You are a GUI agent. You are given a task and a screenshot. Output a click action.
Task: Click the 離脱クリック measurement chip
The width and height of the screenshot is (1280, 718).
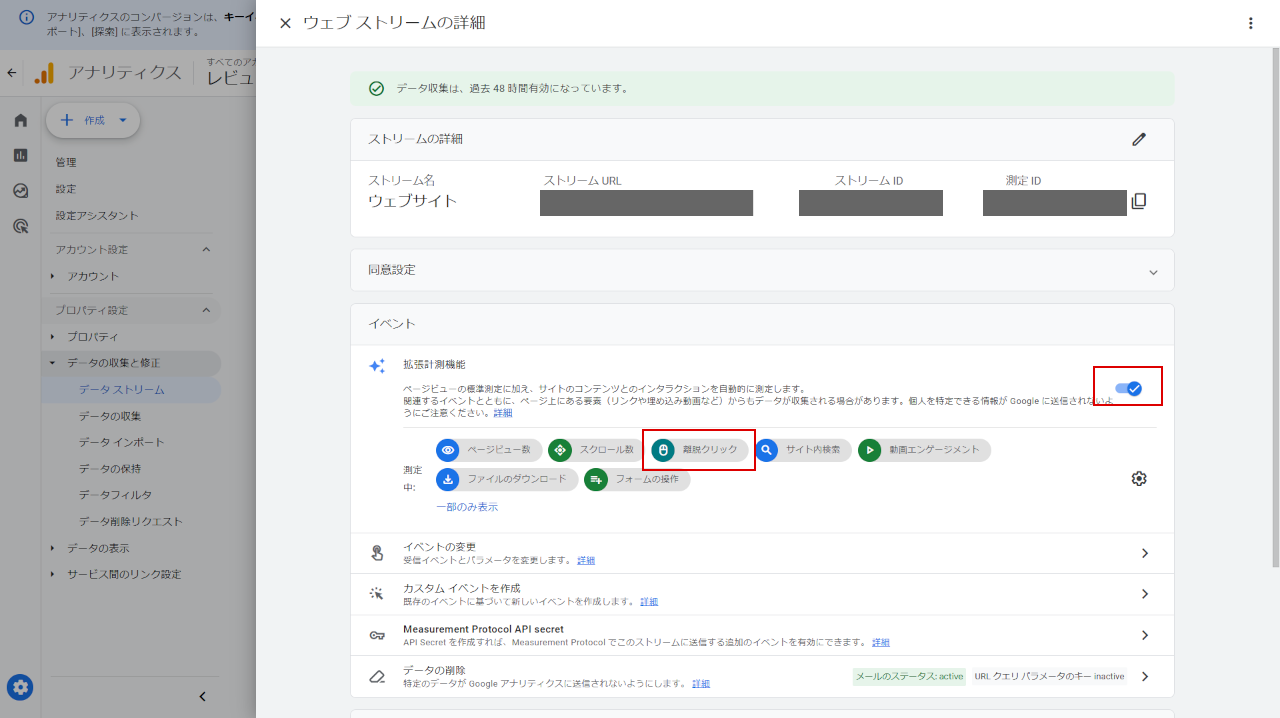(700, 451)
